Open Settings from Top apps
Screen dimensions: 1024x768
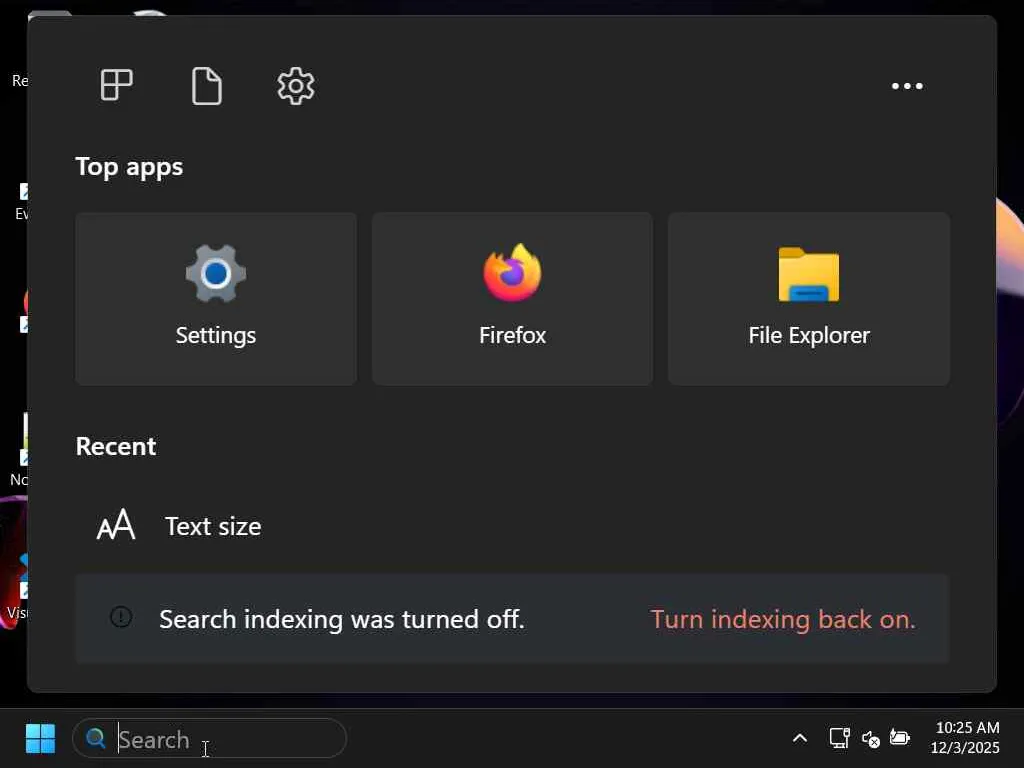click(x=216, y=298)
